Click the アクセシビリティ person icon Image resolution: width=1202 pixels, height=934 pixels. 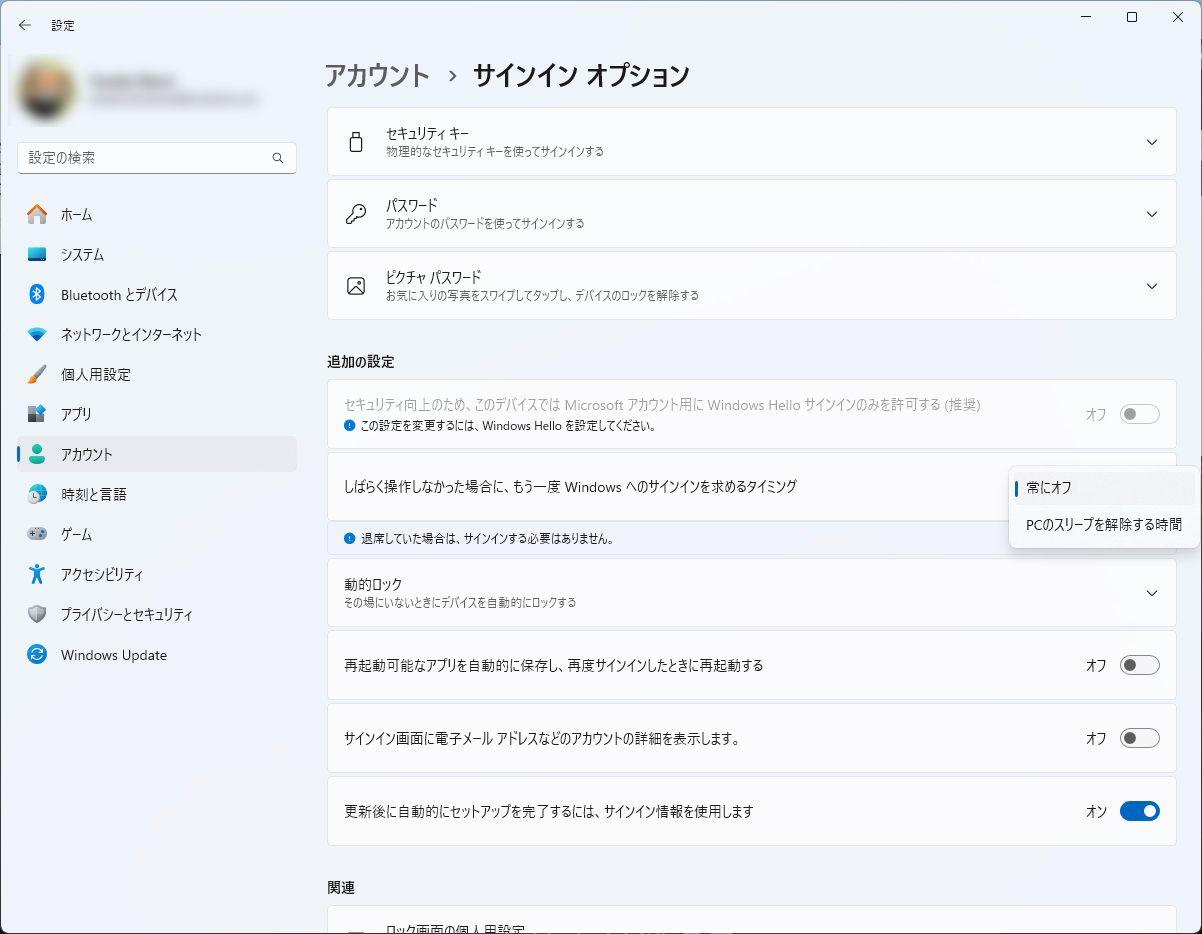pos(37,574)
